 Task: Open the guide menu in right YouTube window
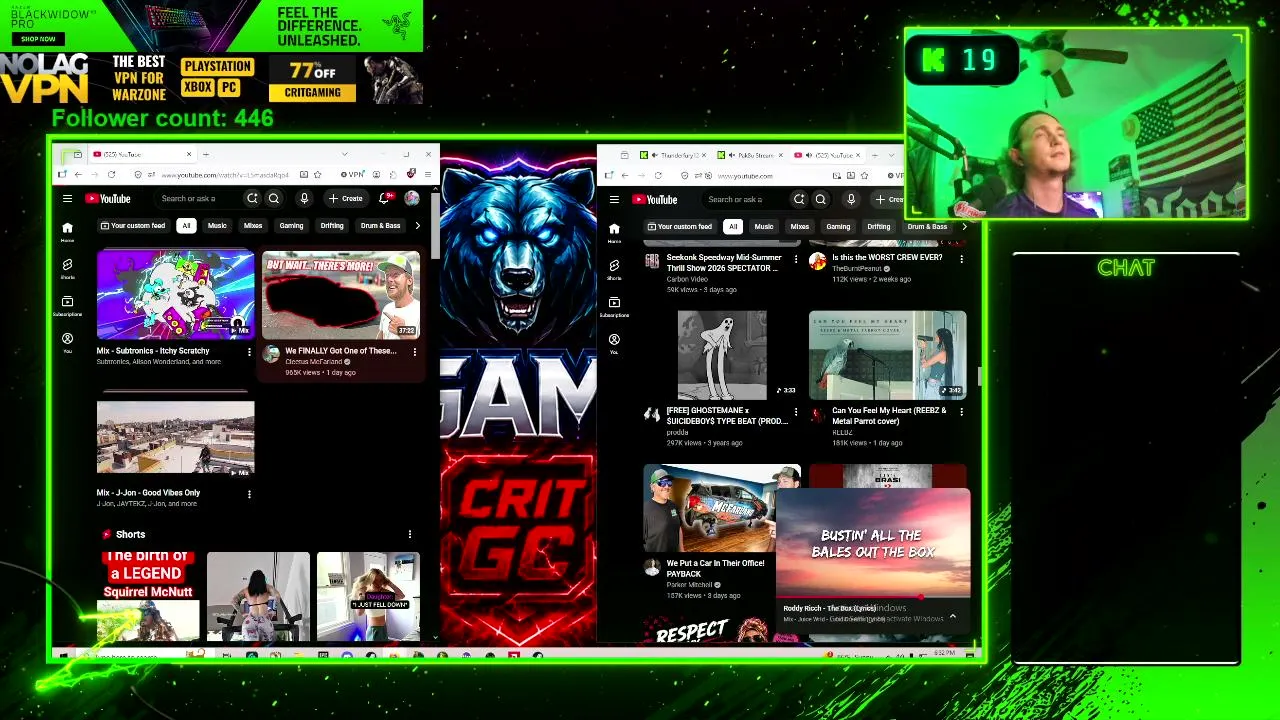(x=614, y=200)
